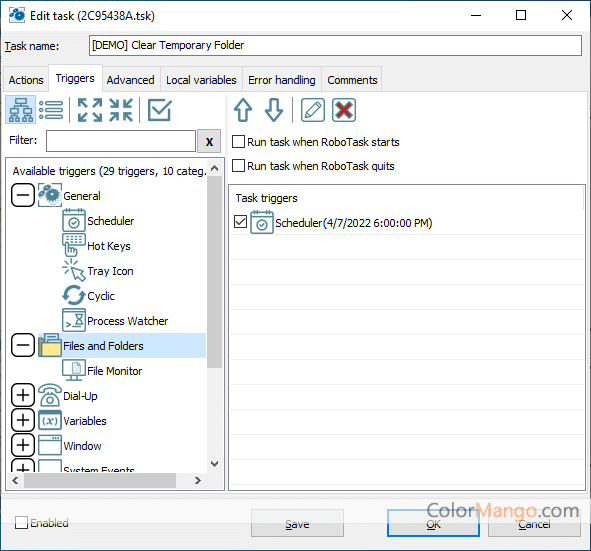Expand all trigger categories icon
The image size is (591, 551).
coord(90,110)
